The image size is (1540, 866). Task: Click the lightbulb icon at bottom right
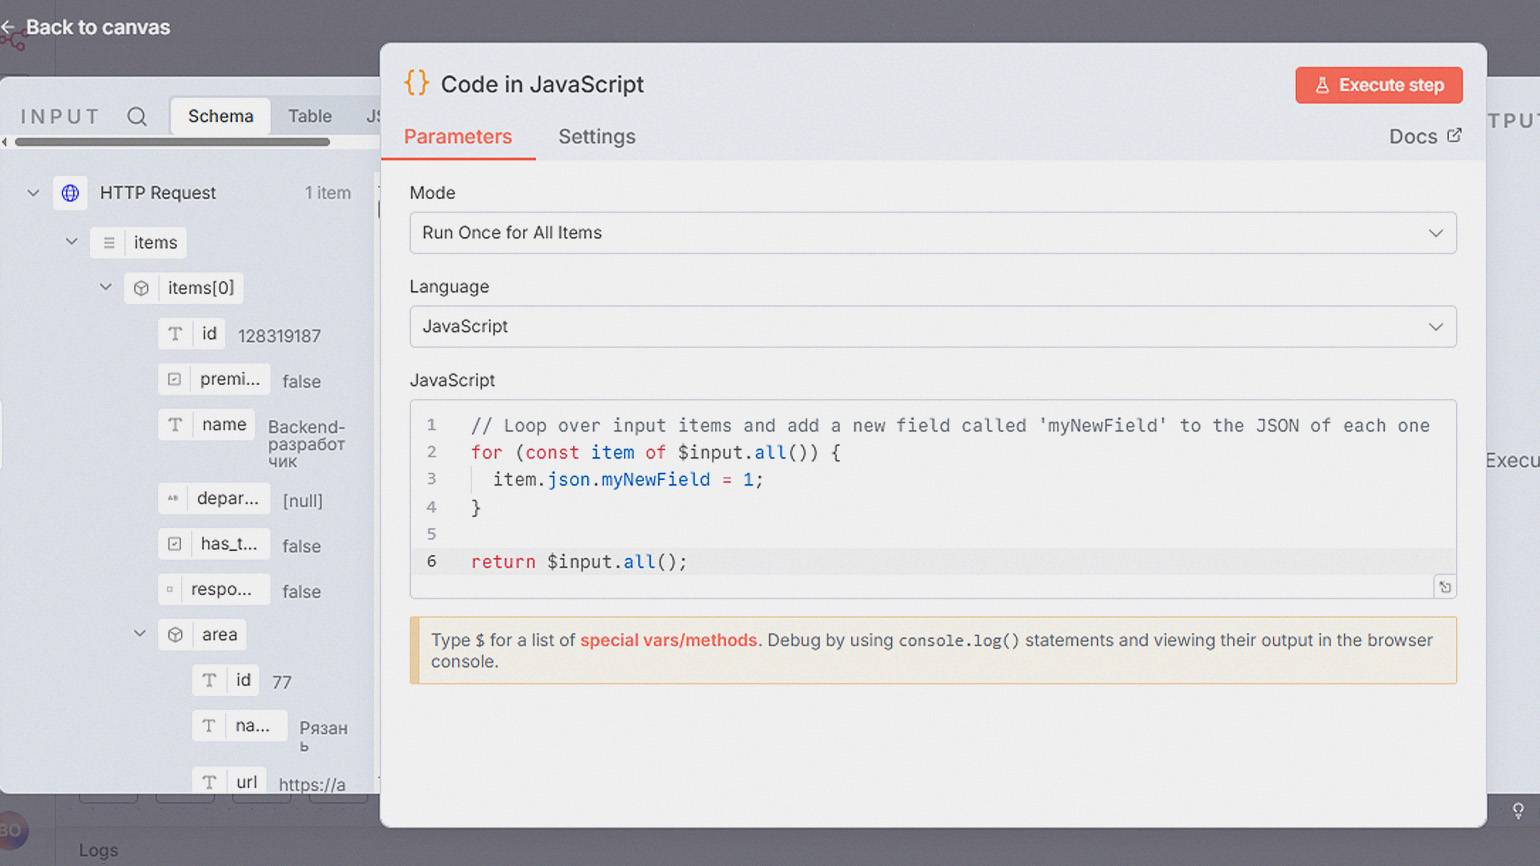[x=1517, y=811]
